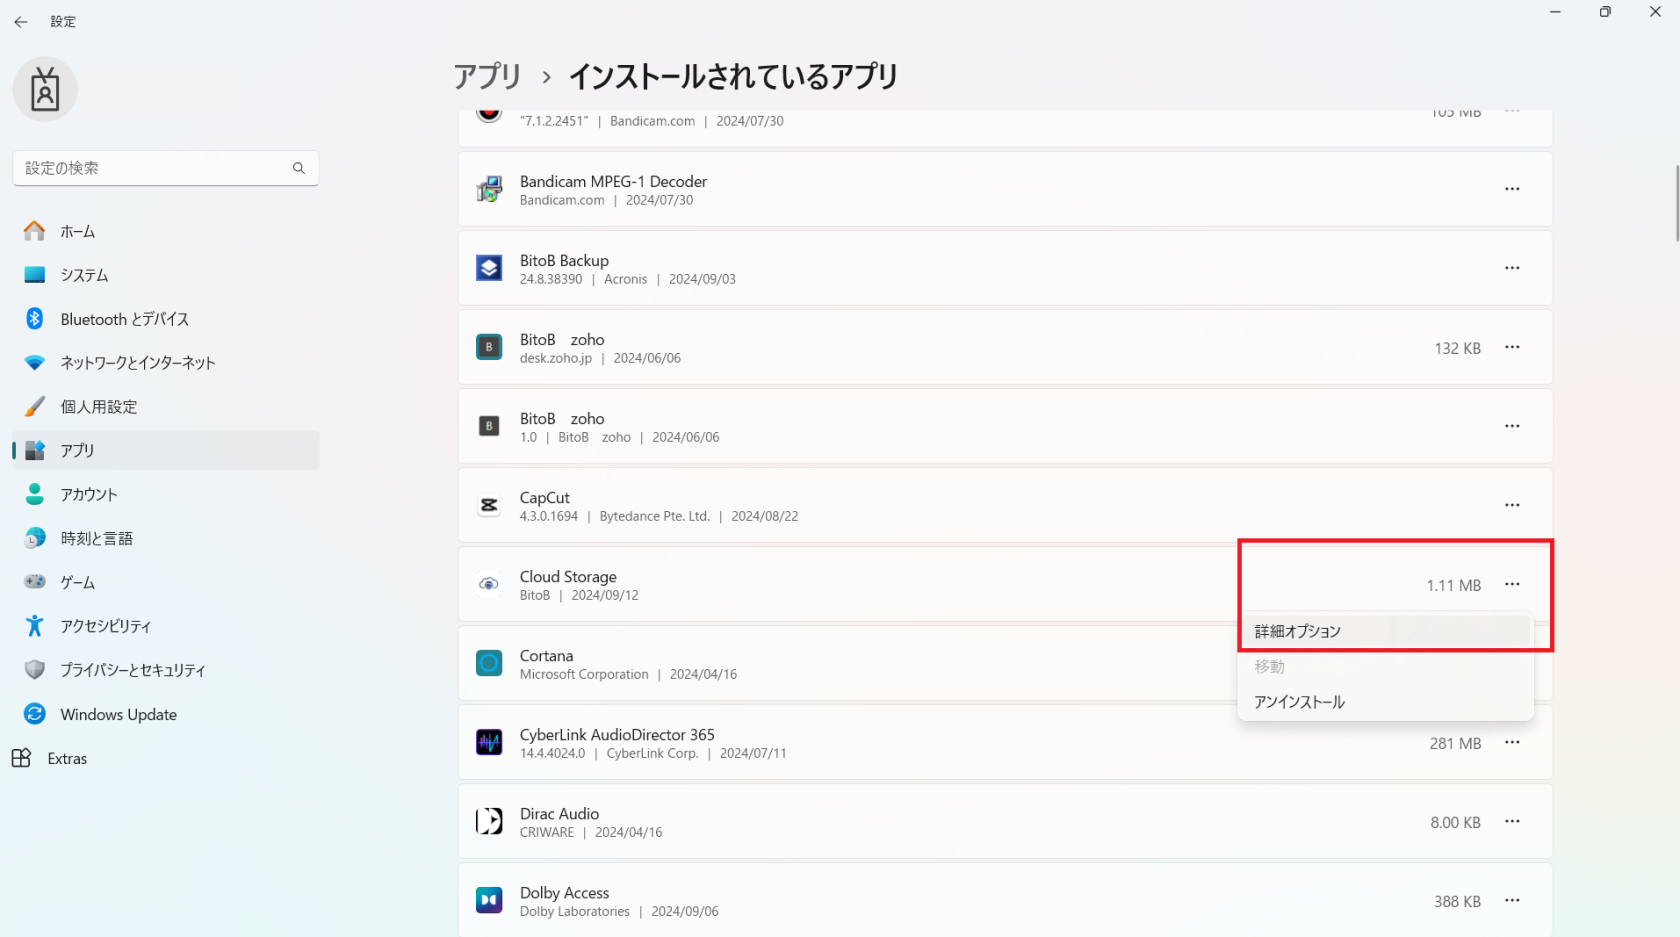
Task: Click the CapCut app icon
Action: 489,505
